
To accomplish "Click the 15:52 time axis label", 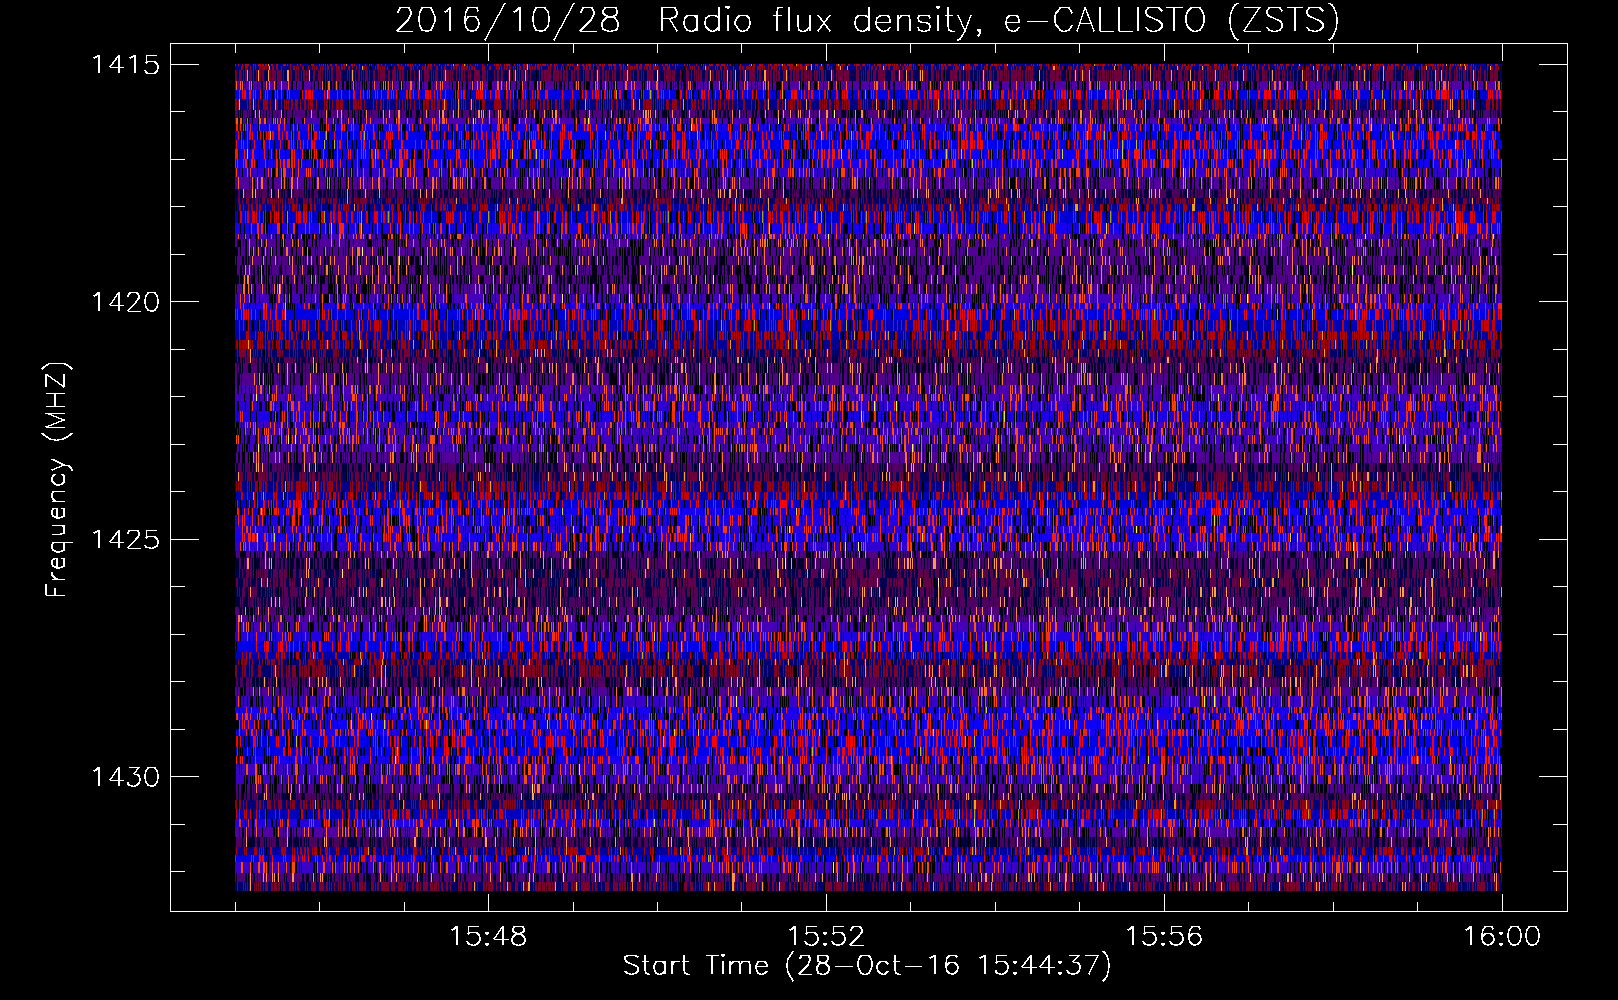I will click(x=826, y=937).
